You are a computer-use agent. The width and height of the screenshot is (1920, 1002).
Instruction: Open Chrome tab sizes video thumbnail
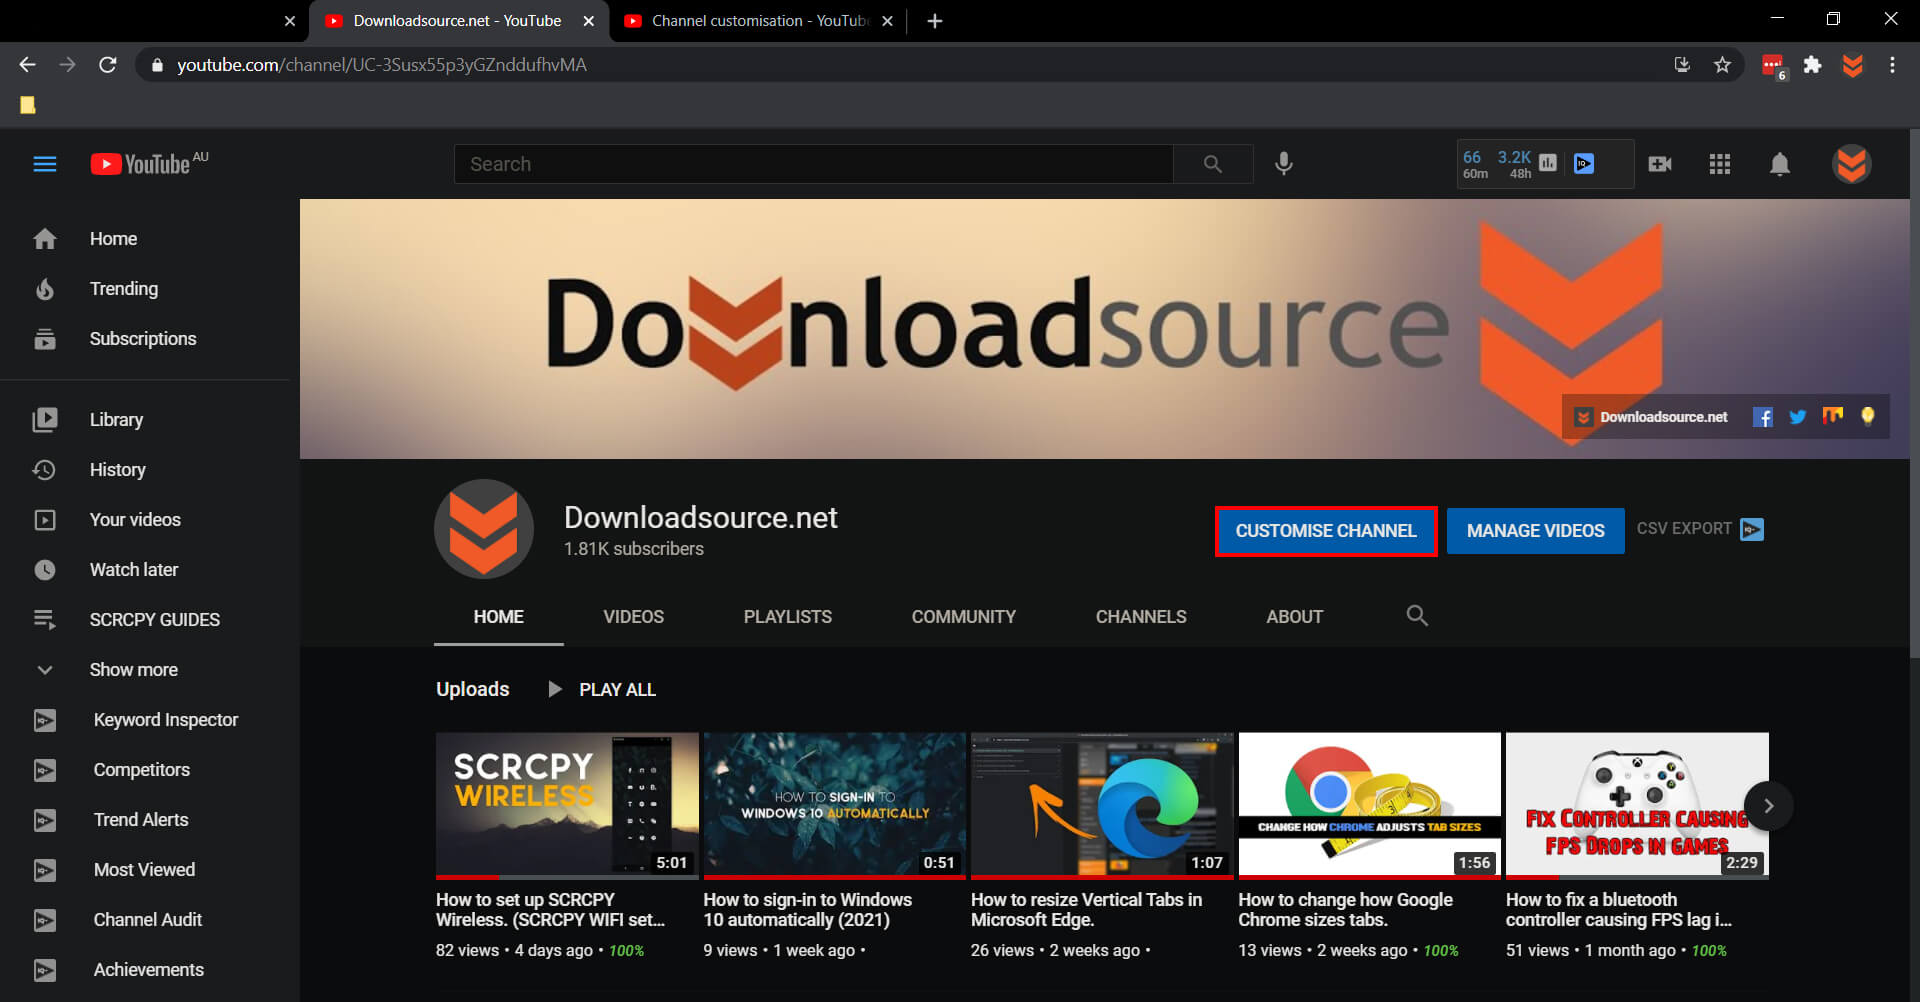point(1370,806)
